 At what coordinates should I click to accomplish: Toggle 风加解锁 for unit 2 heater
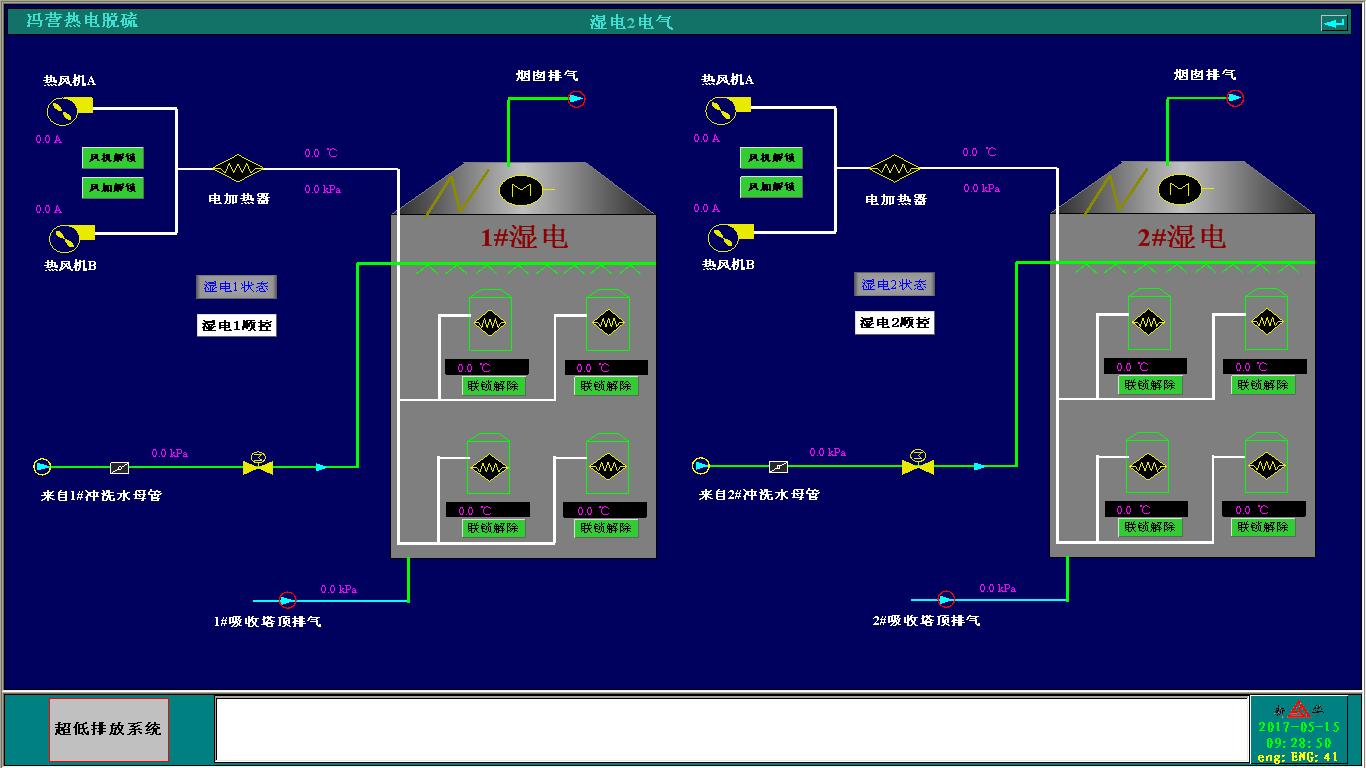tap(771, 187)
